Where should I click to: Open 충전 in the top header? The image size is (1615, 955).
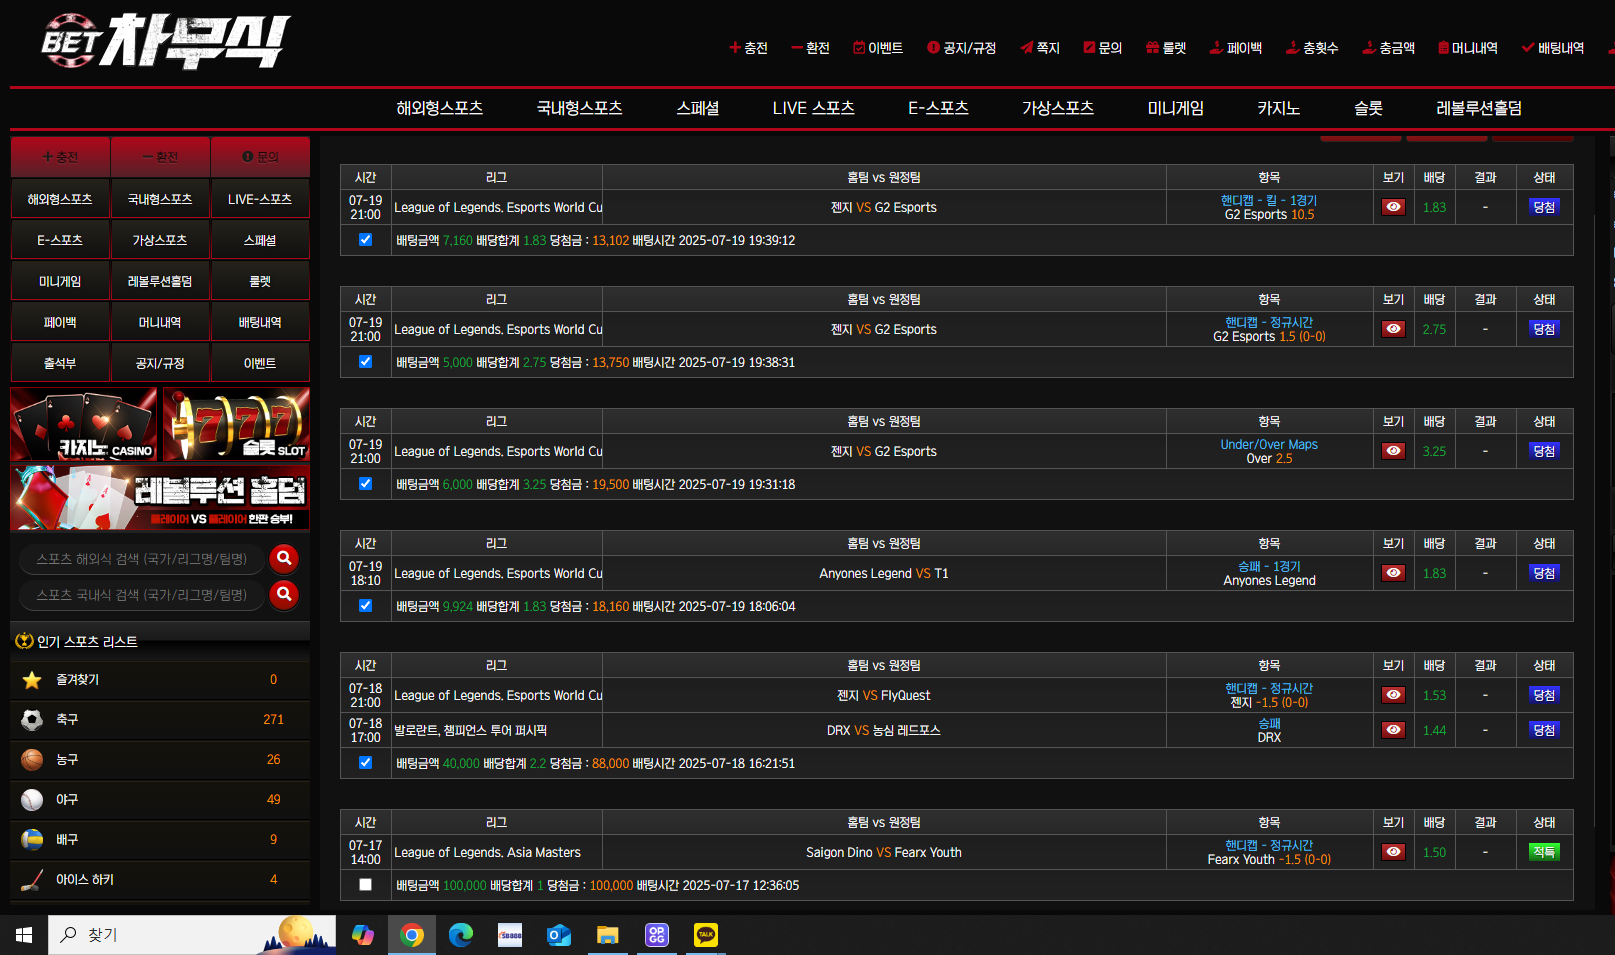click(x=748, y=48)
